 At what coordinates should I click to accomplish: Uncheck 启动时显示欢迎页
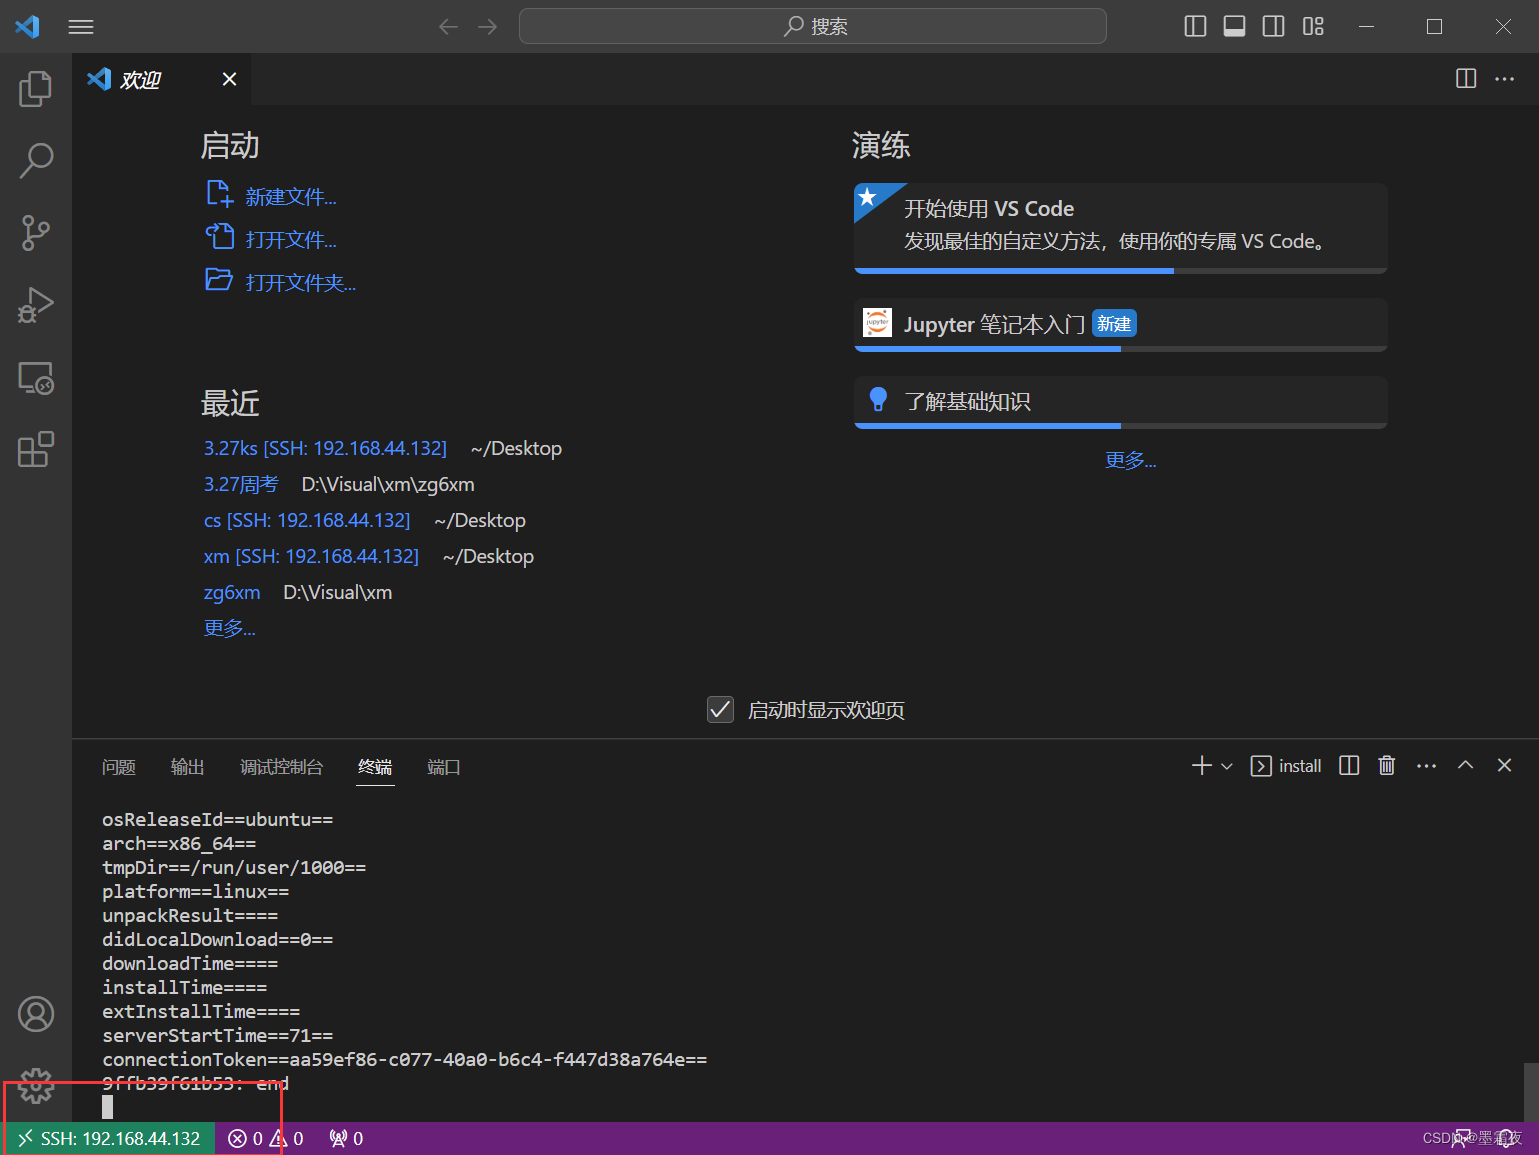[x=720, y=709]
